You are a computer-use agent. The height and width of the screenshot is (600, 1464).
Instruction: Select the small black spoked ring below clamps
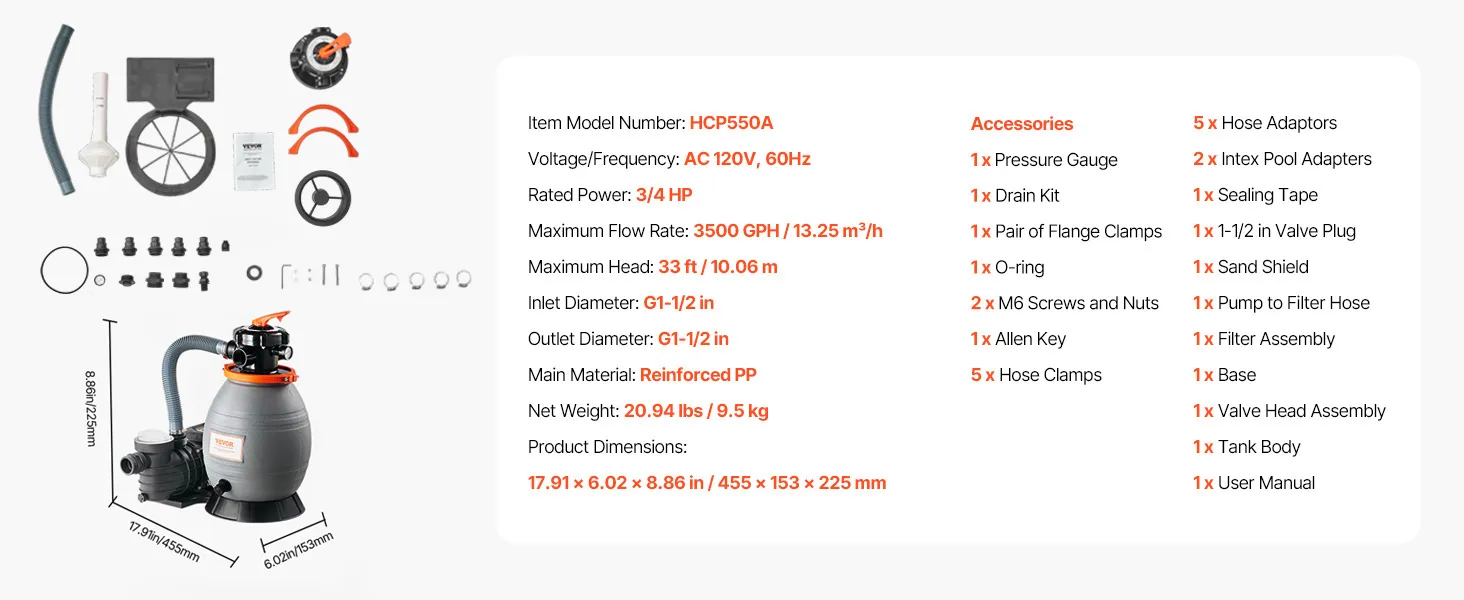[322, 197]
